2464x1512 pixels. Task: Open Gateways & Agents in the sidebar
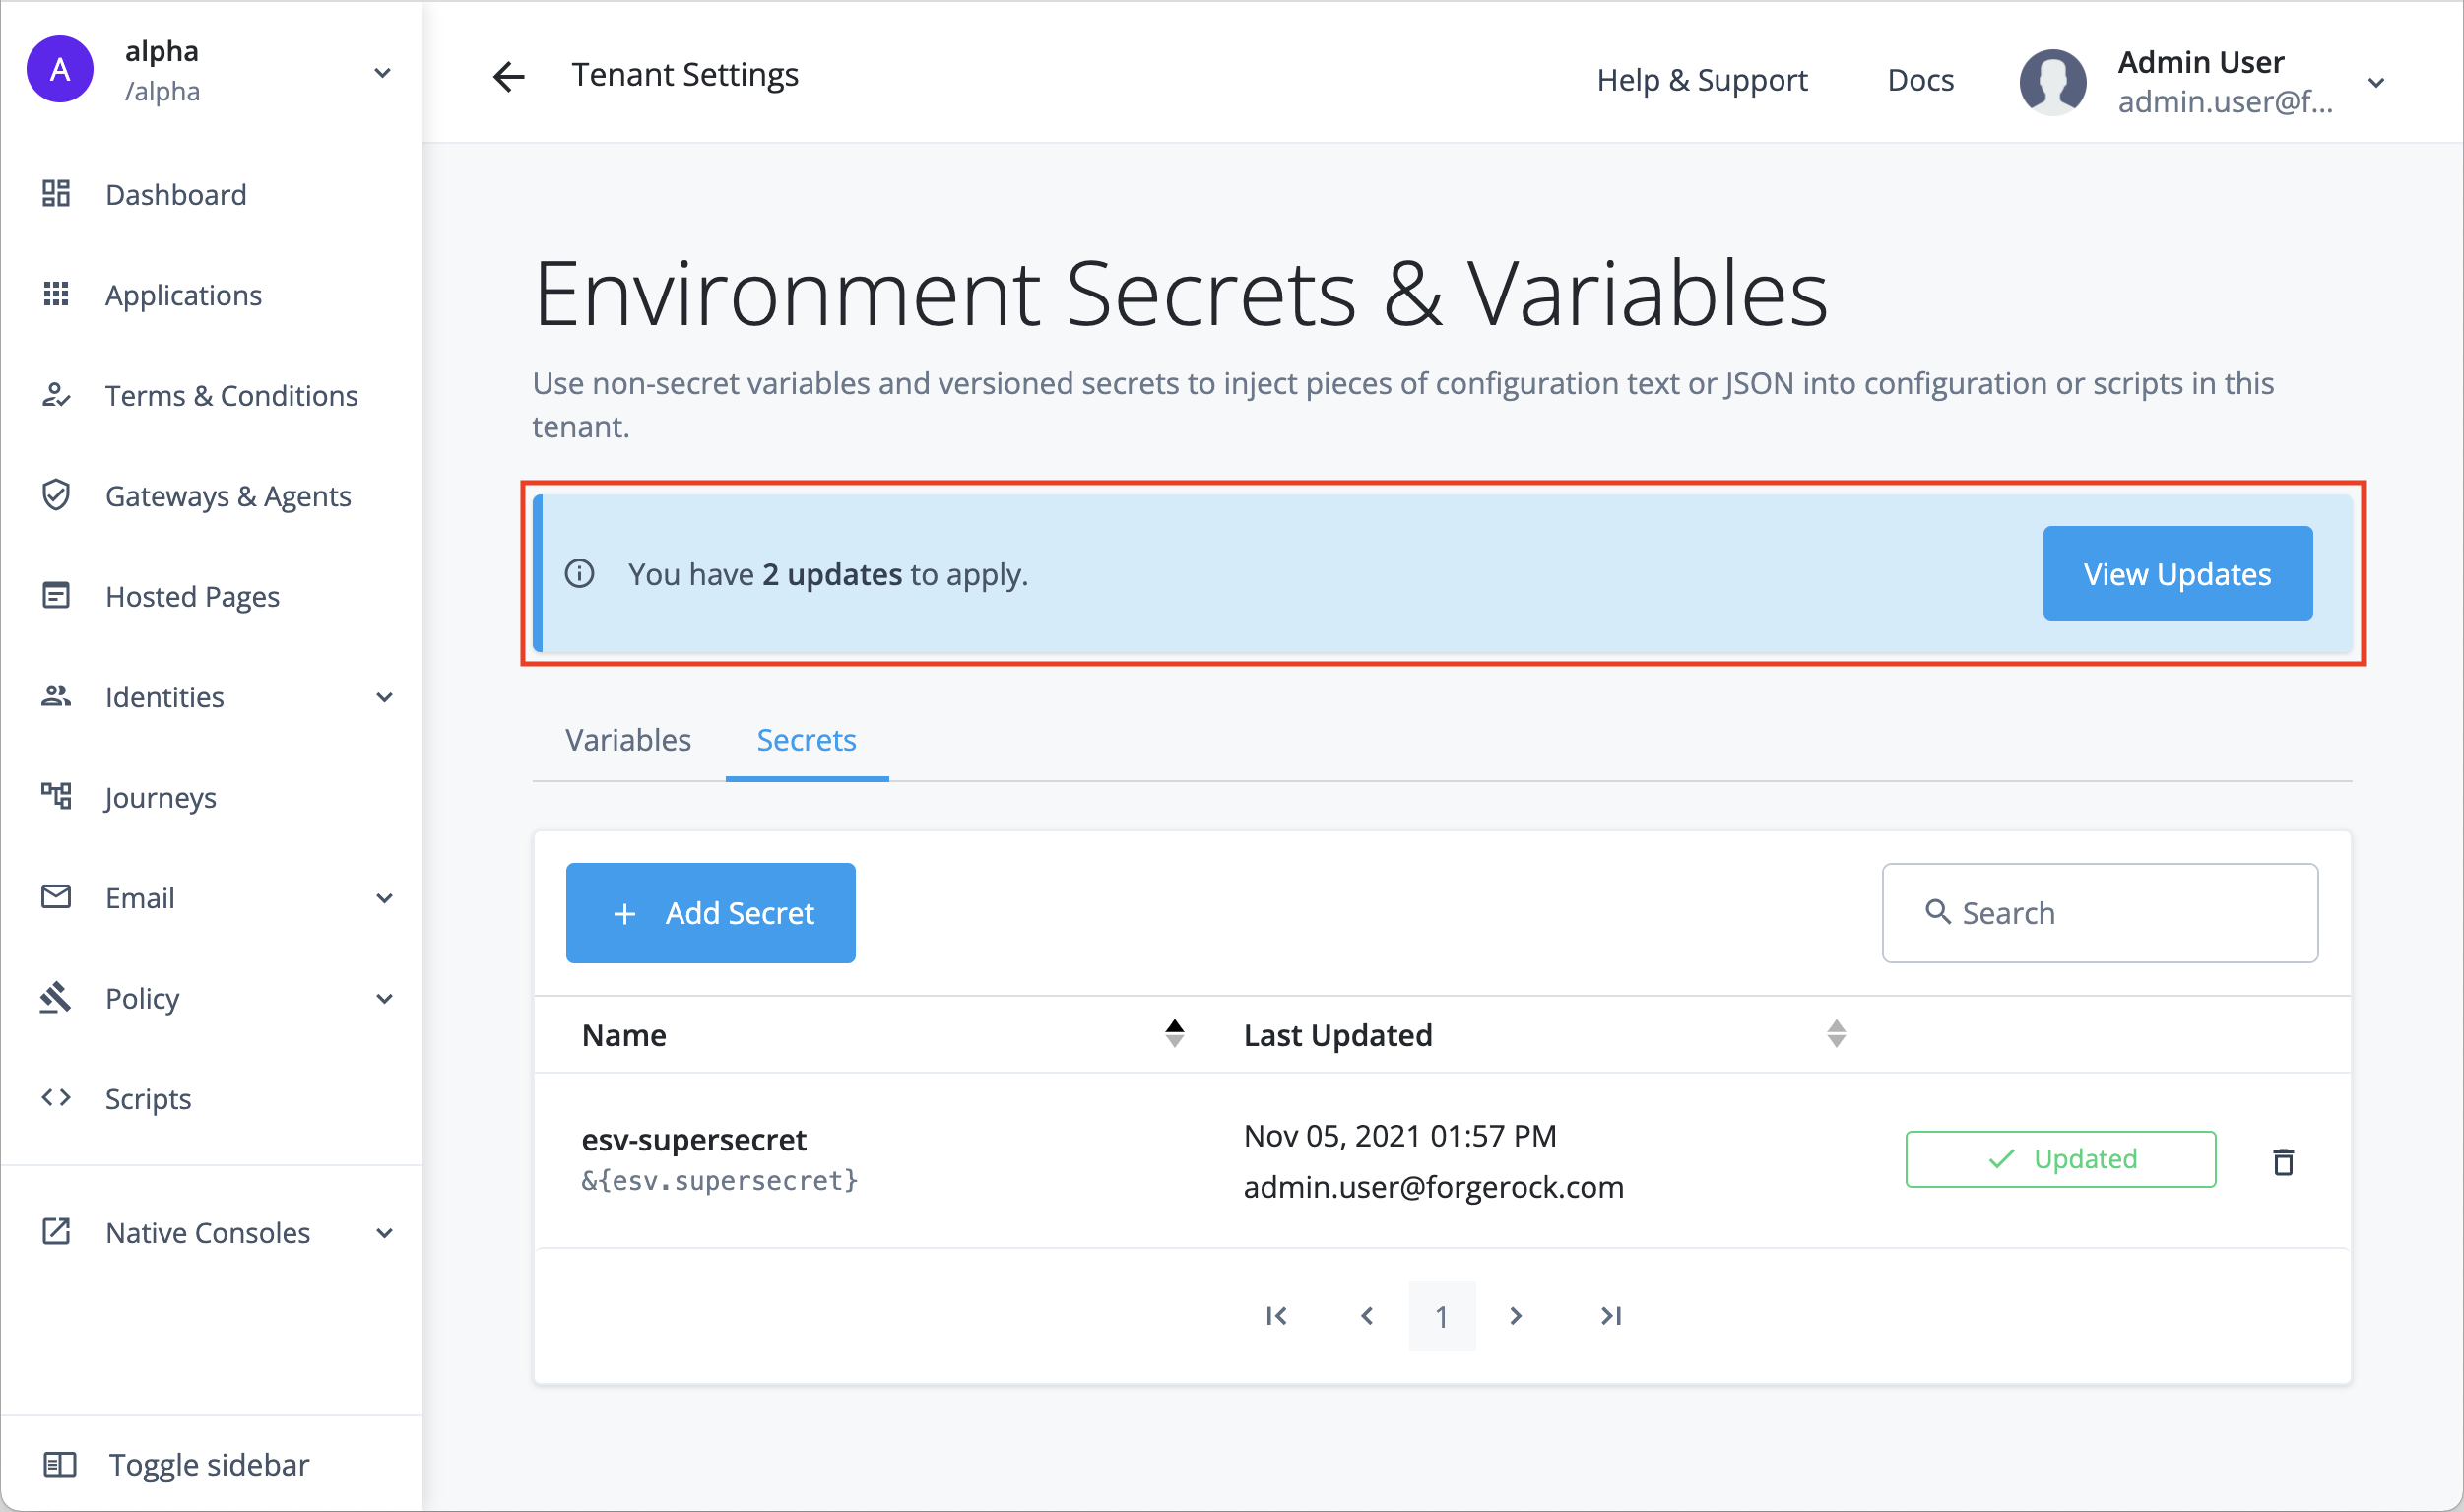pos(227,496)
